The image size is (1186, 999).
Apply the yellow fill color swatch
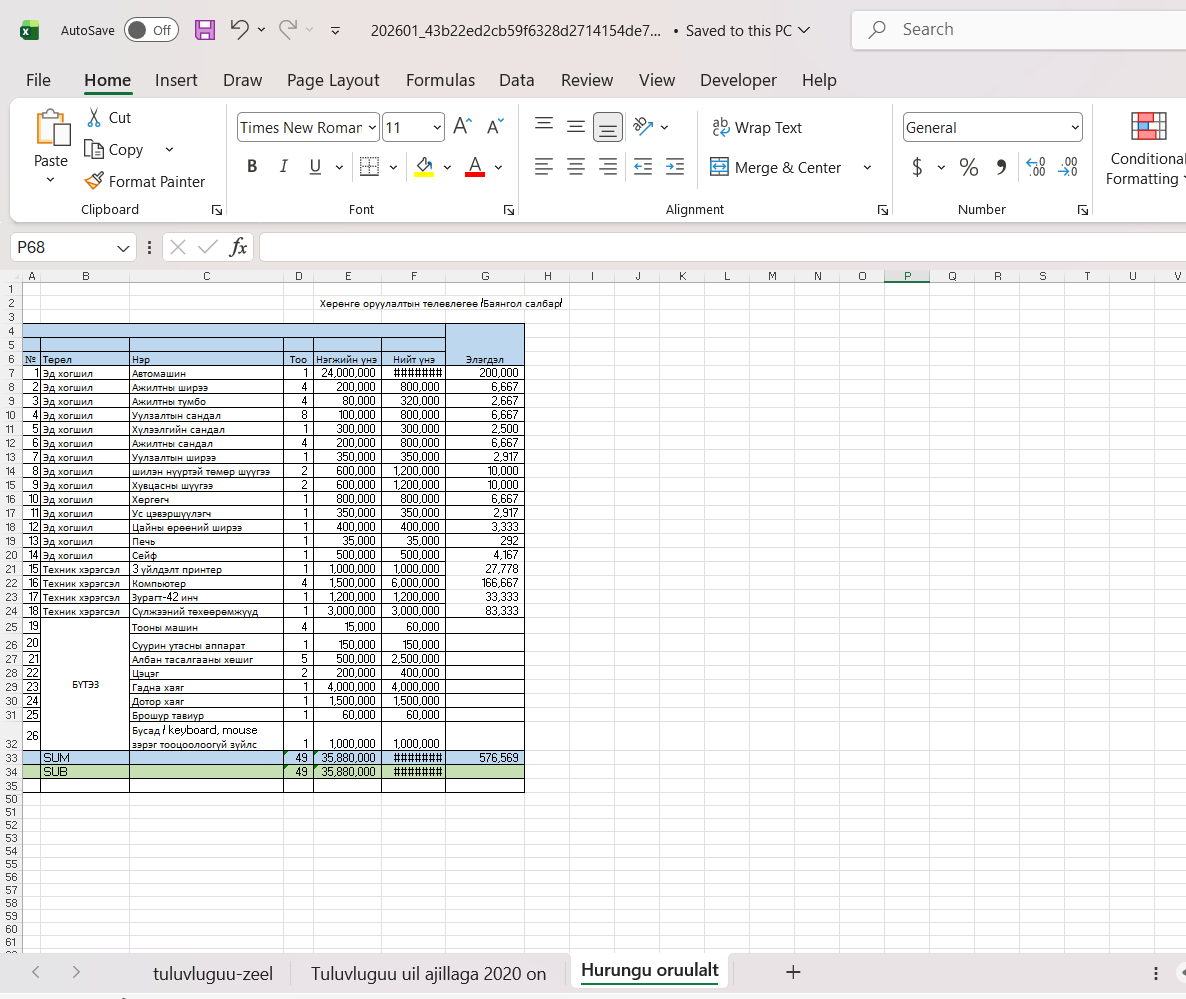(x=424, y=167)
